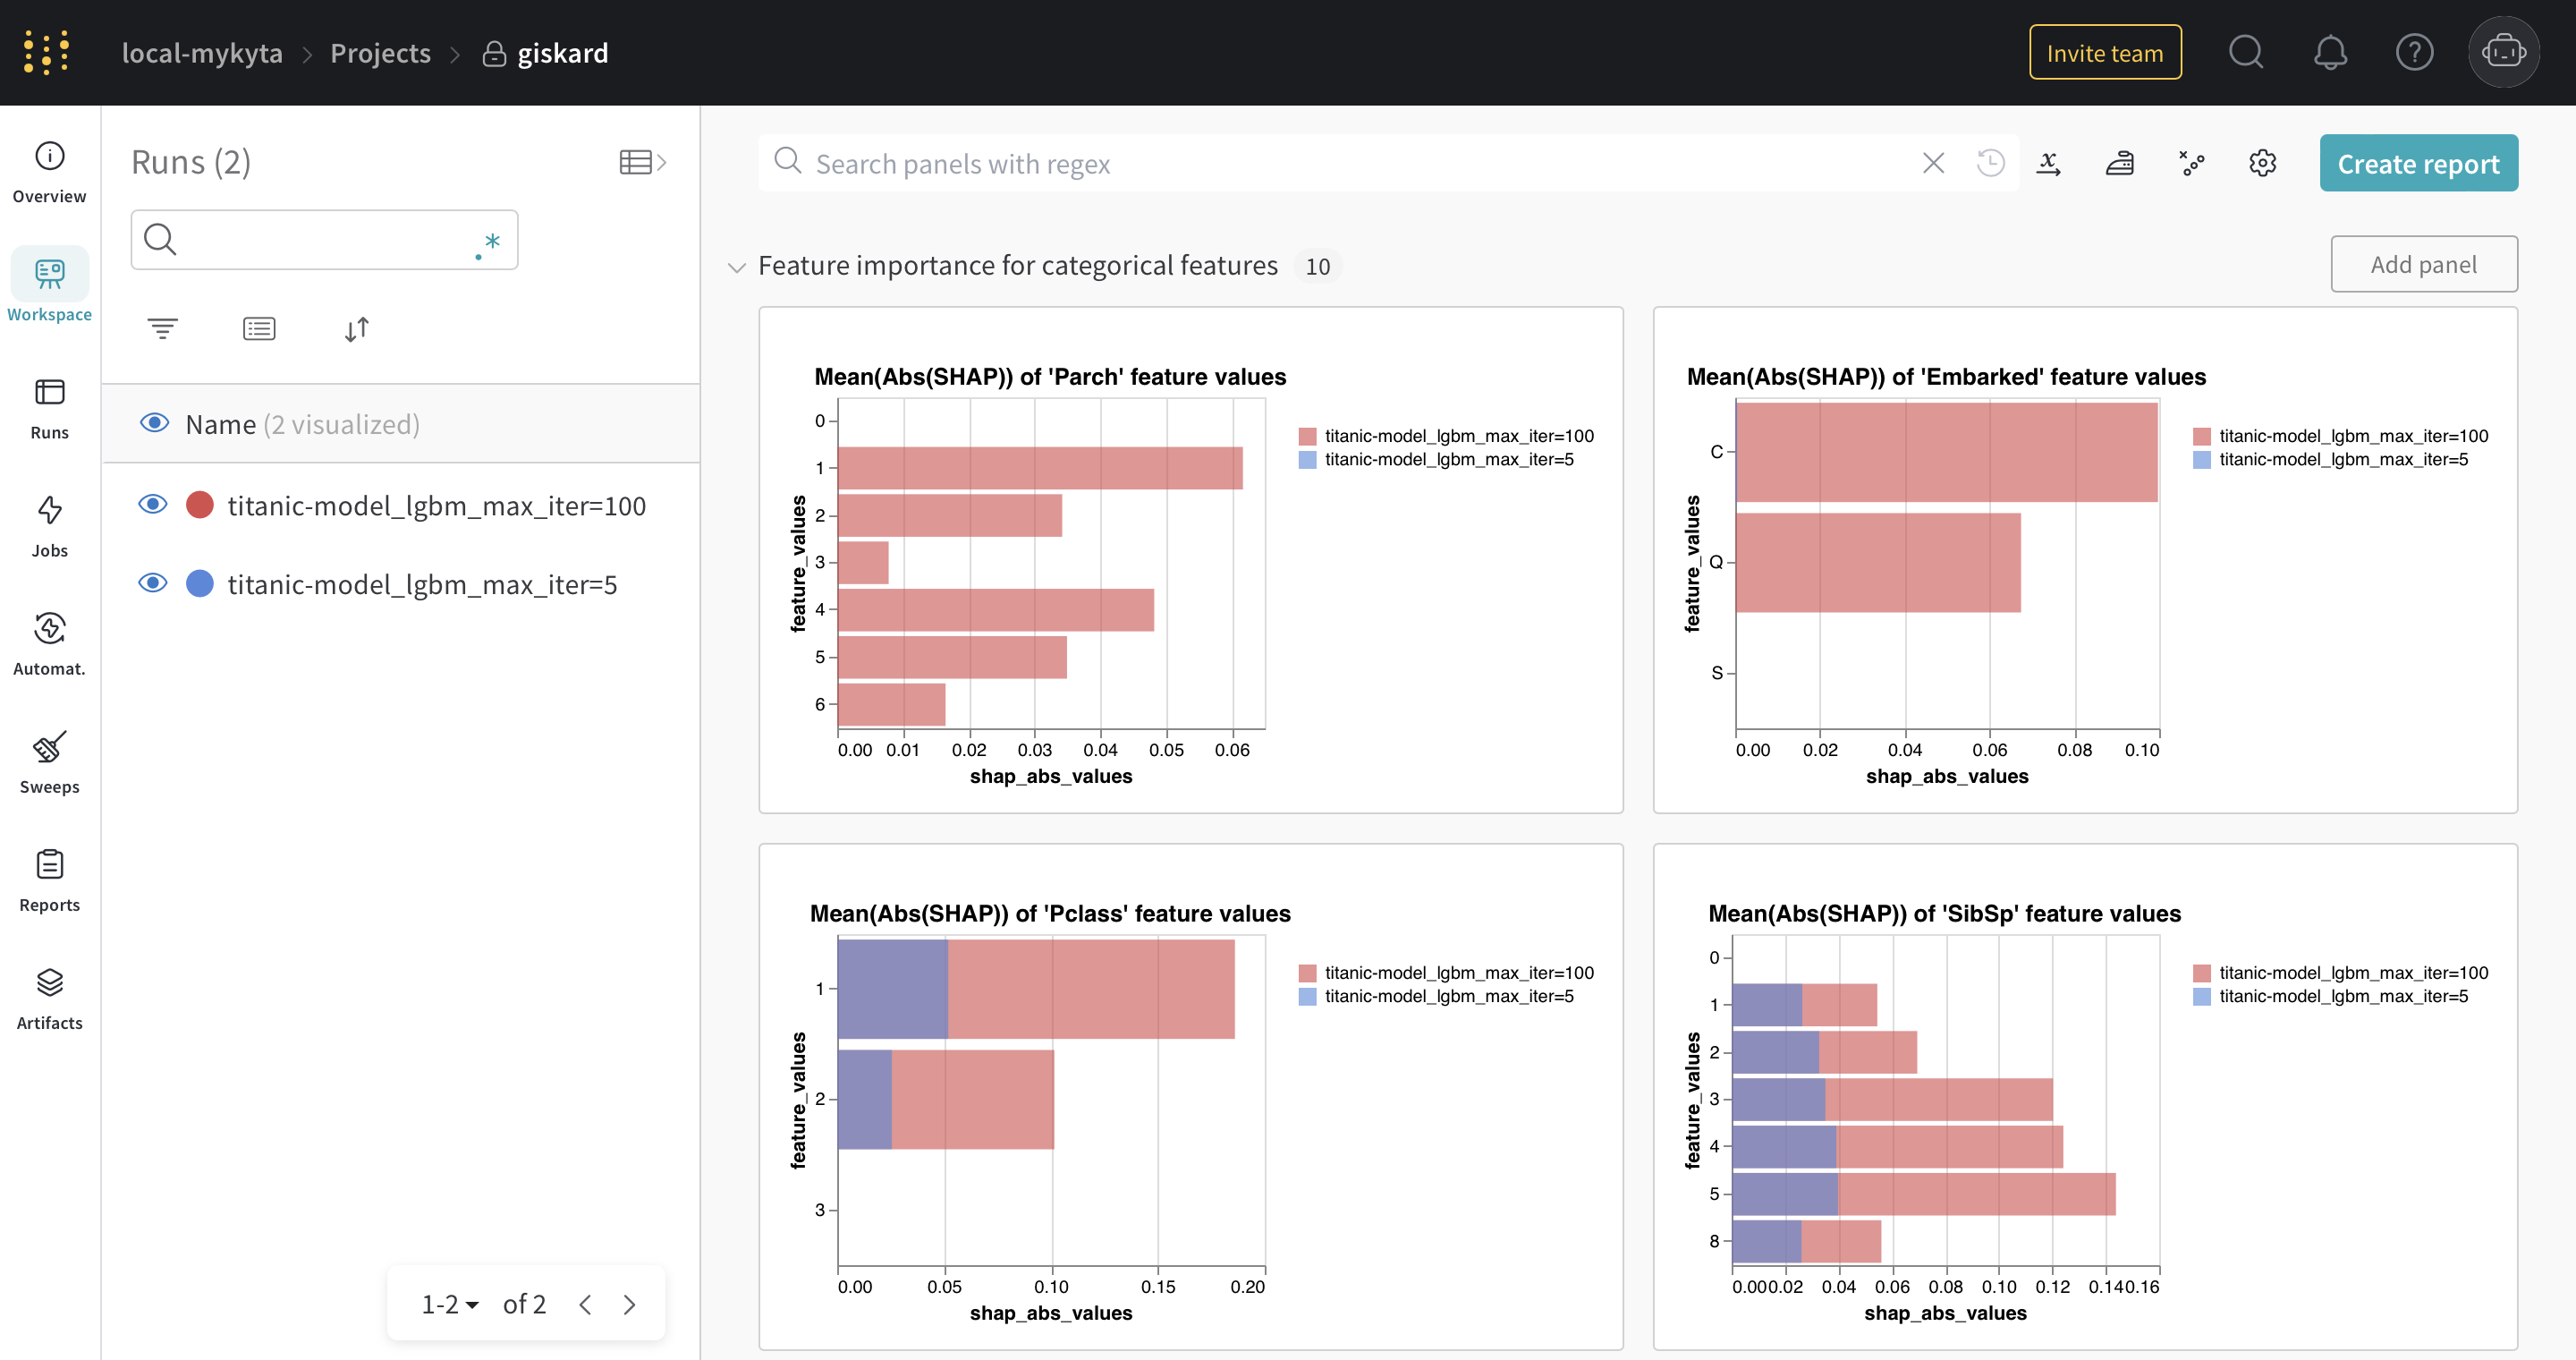This screenshot has height=1360, width=2576.
Task: Open the Sweeps sidebar page
Action: pos(49,763)
